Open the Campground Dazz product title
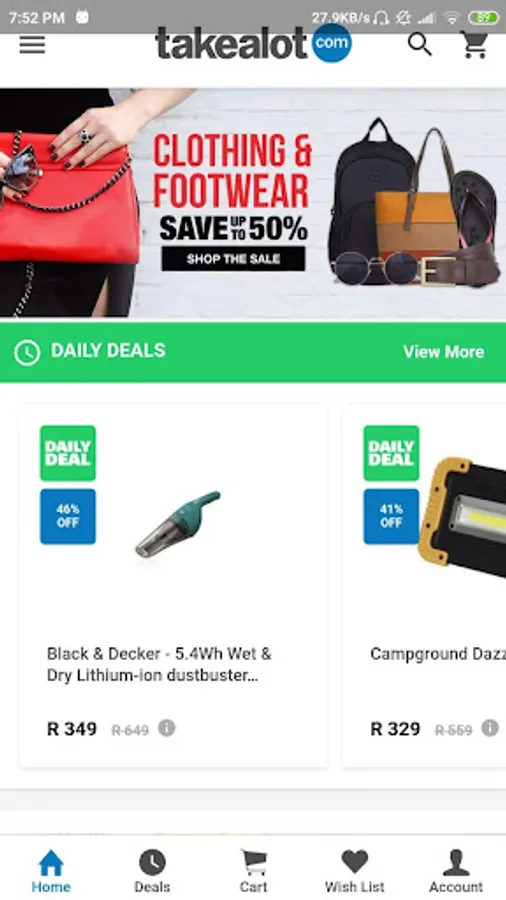This screenshot has height=900, width=506. pos(438,654)
